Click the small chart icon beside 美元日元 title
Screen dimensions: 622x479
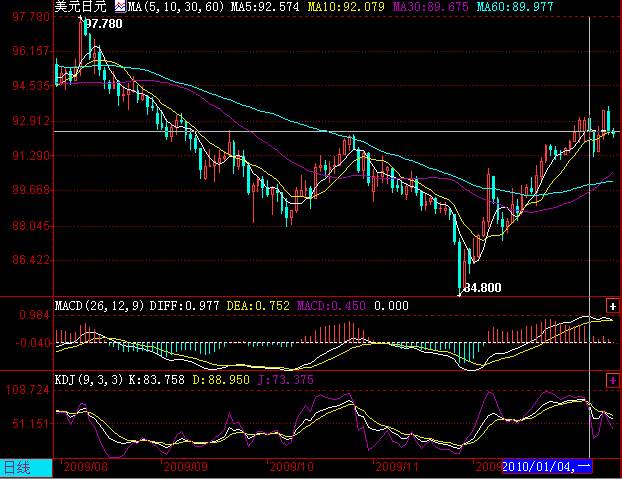[x=120, y=6]
